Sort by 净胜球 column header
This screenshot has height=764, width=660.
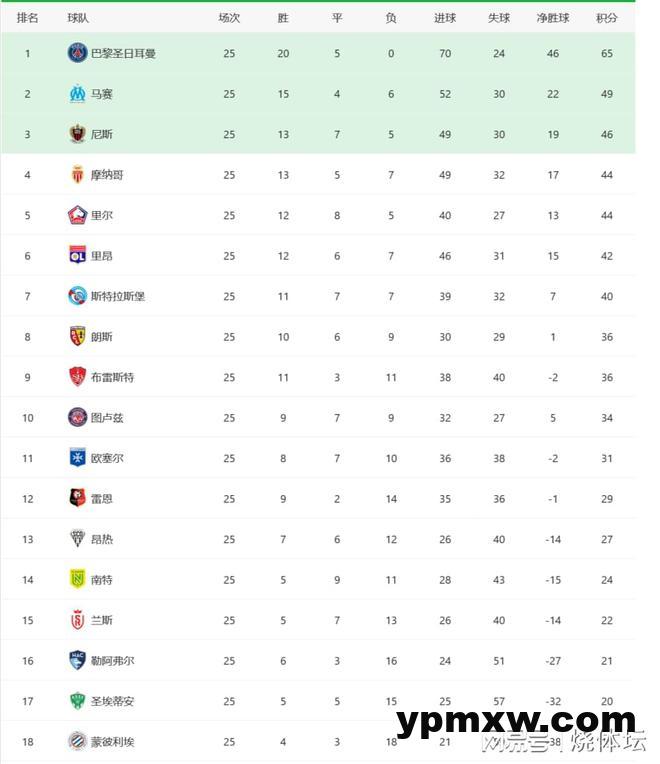552,18
